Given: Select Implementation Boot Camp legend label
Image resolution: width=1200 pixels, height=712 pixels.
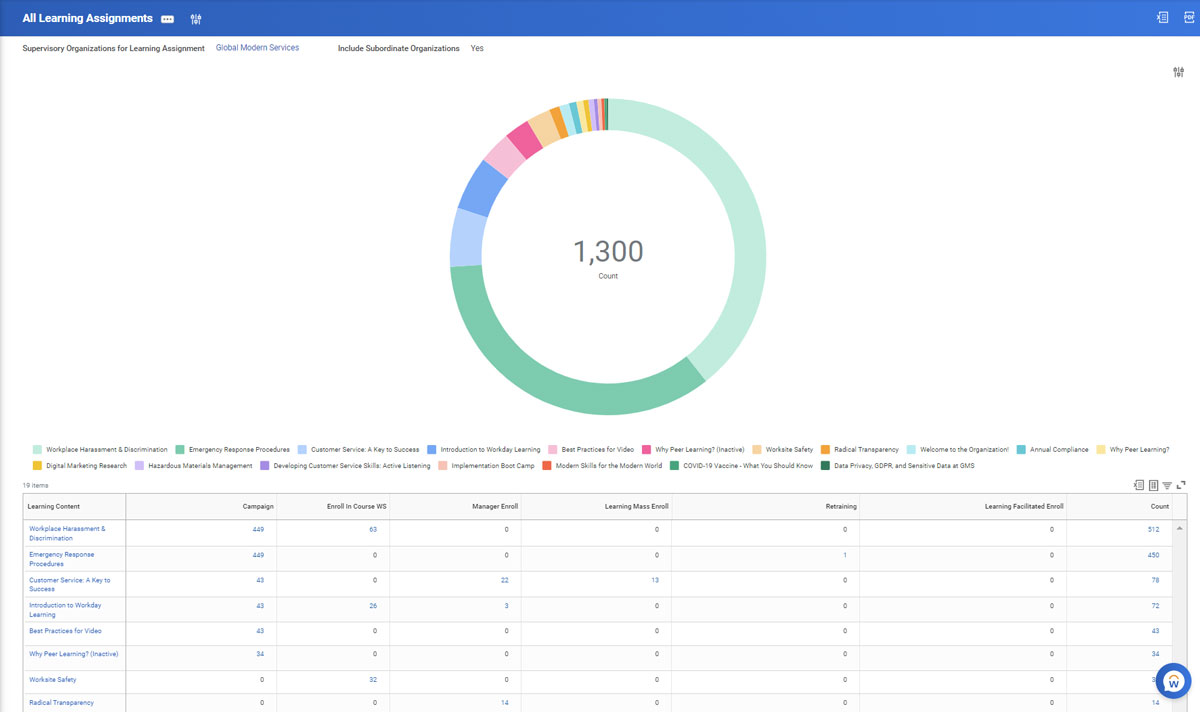Looking at the screenshot, I should 493,466.
